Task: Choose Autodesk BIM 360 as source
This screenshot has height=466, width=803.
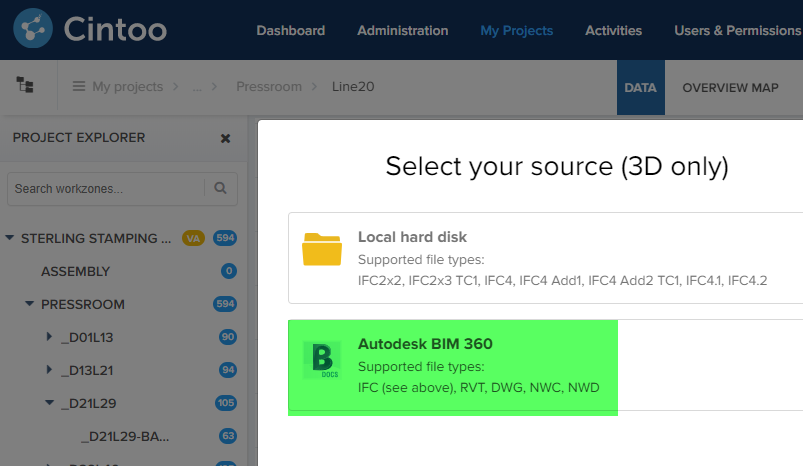Action: 545,365
